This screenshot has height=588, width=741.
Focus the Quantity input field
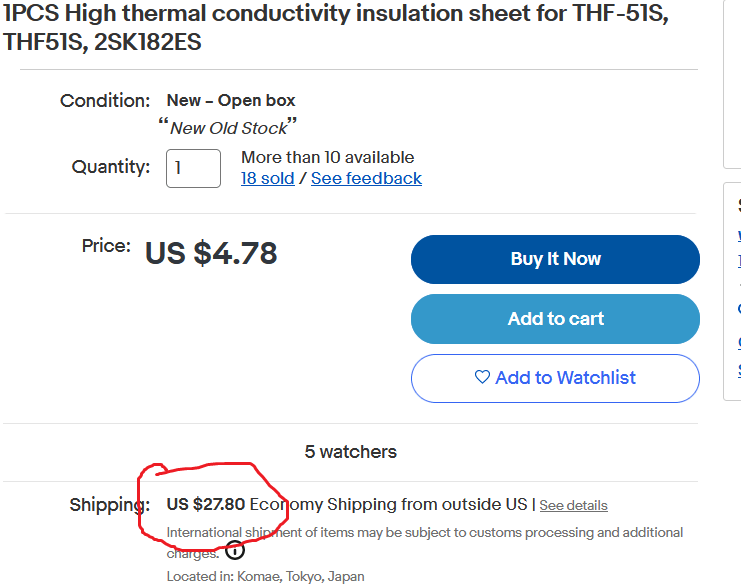pos(193,168)
